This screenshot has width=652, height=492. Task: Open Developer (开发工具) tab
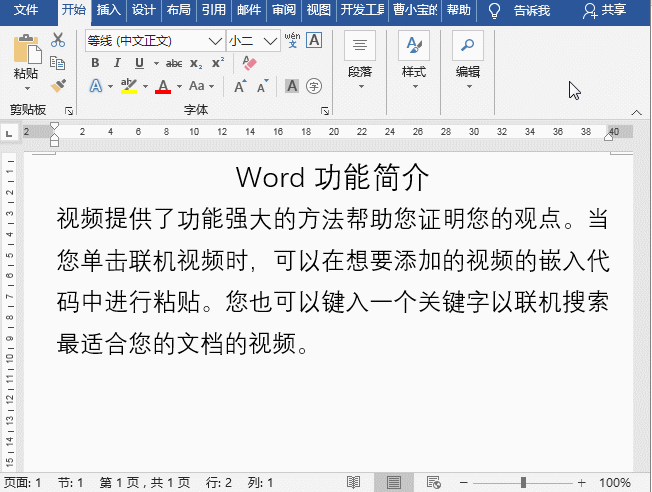[362, 10]
